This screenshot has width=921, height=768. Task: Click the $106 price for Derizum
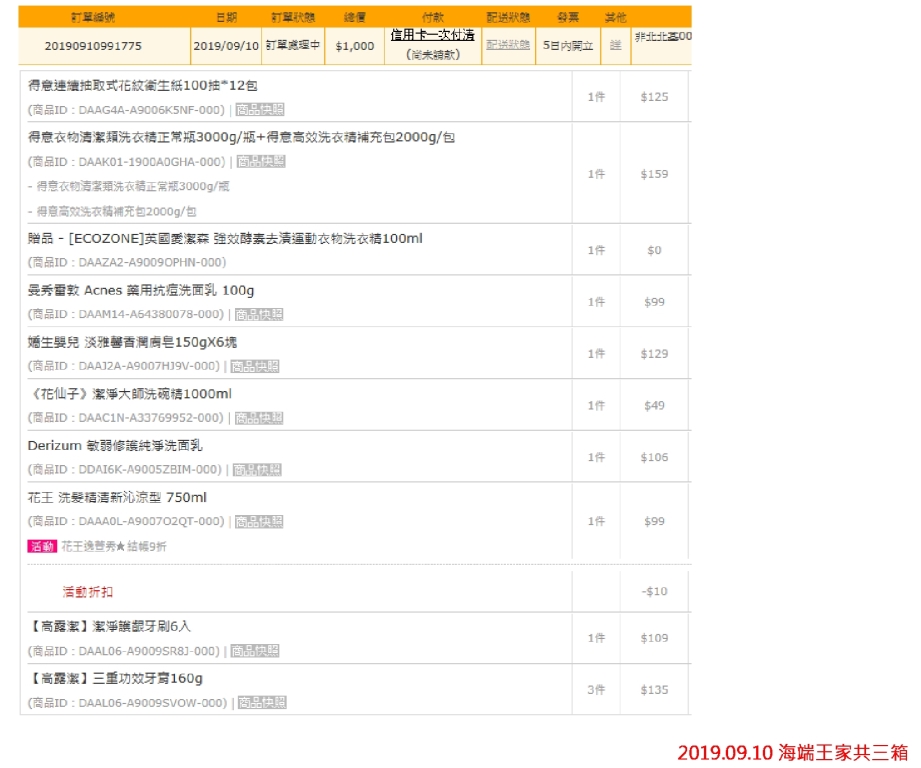point(654,457)
